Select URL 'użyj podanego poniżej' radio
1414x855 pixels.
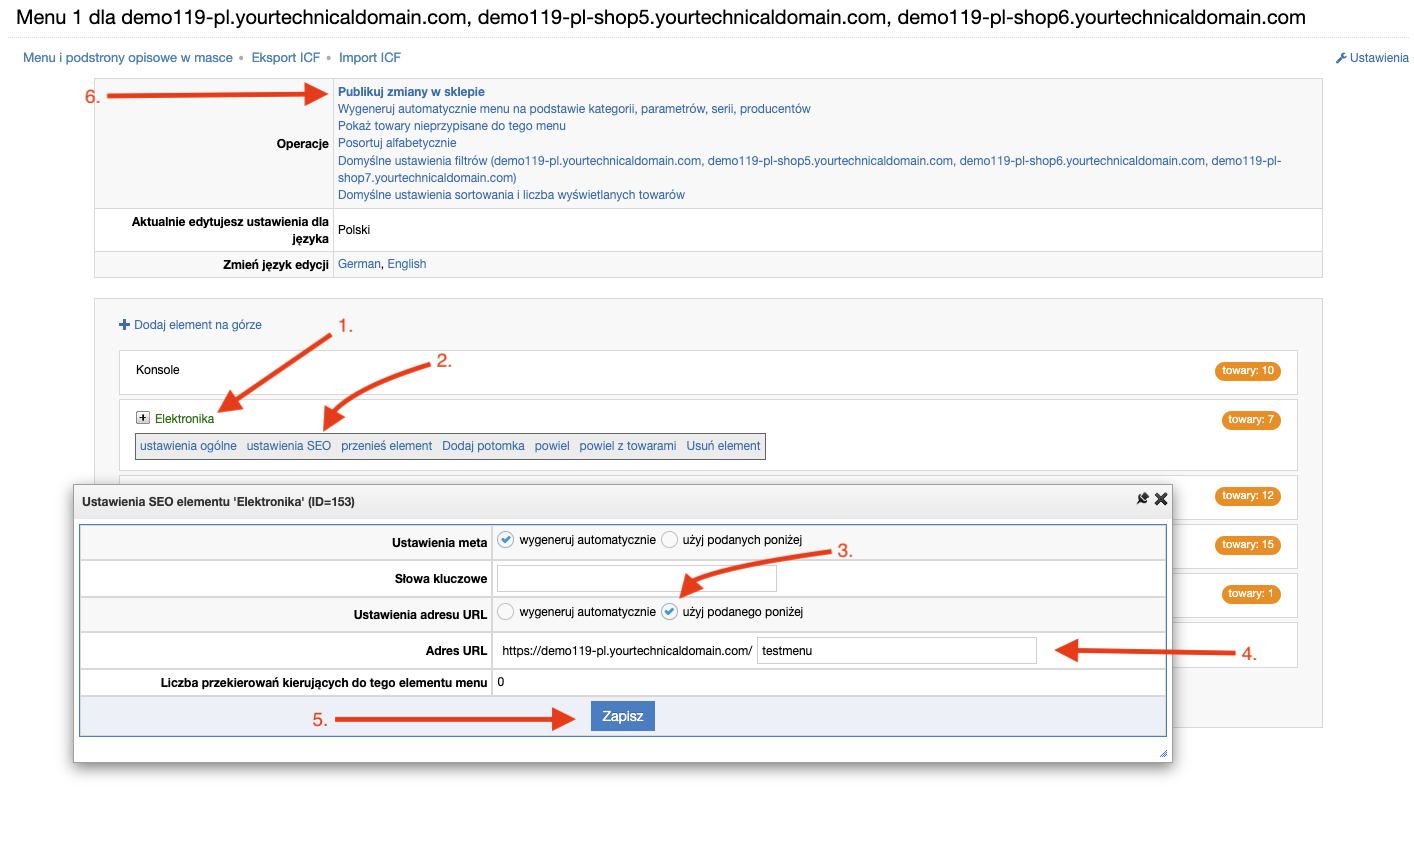[x=669, y=612]
